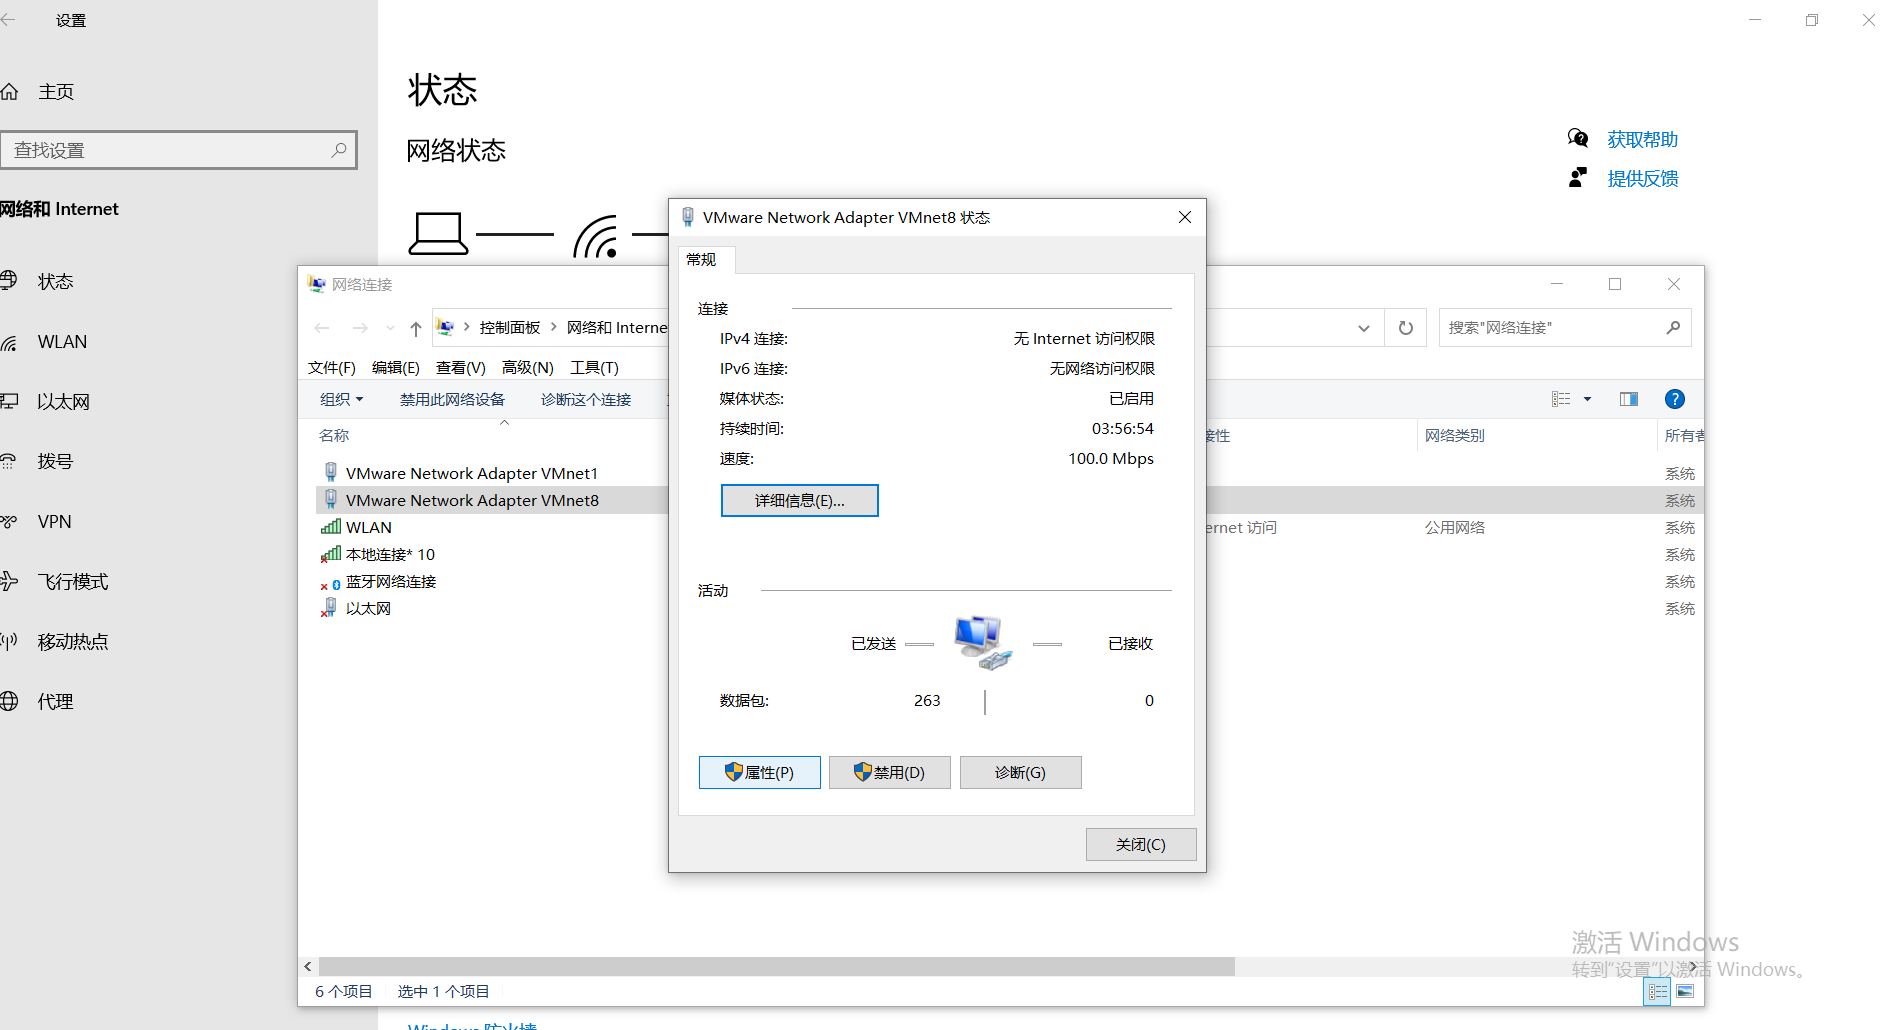
Task: Toggle the preview pane icon in 网络连接
Action: [x=1629, y=399]
